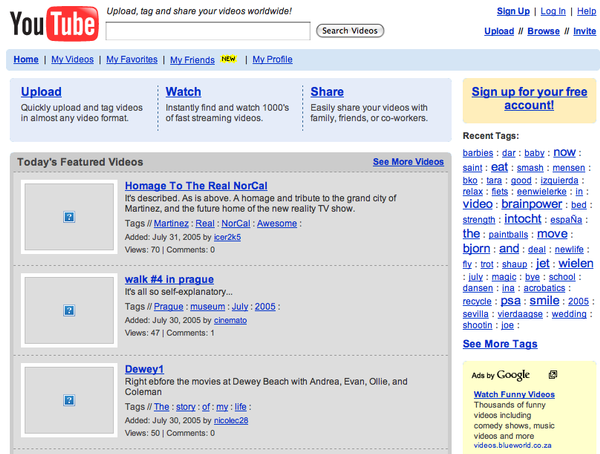Open the walk #4 in prague thumbnail
The image size is (600, 454).
(69, 310)
